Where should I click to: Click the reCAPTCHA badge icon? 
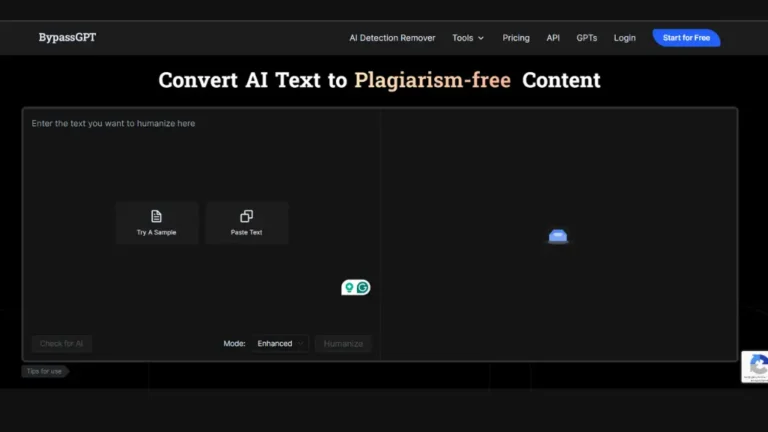point(757,366)
